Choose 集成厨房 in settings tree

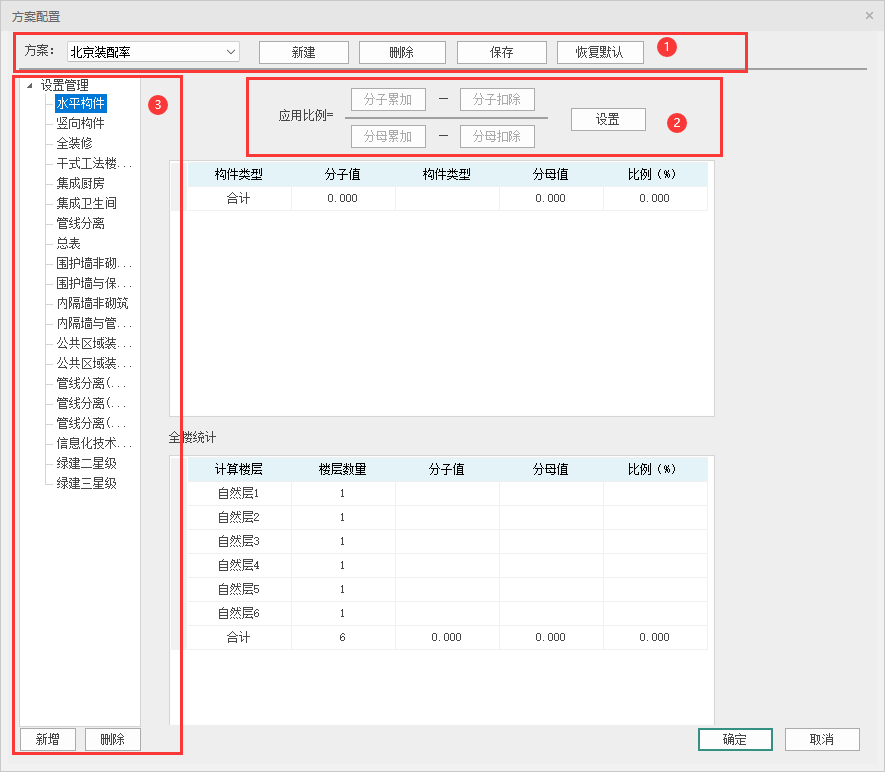(80, 183)
